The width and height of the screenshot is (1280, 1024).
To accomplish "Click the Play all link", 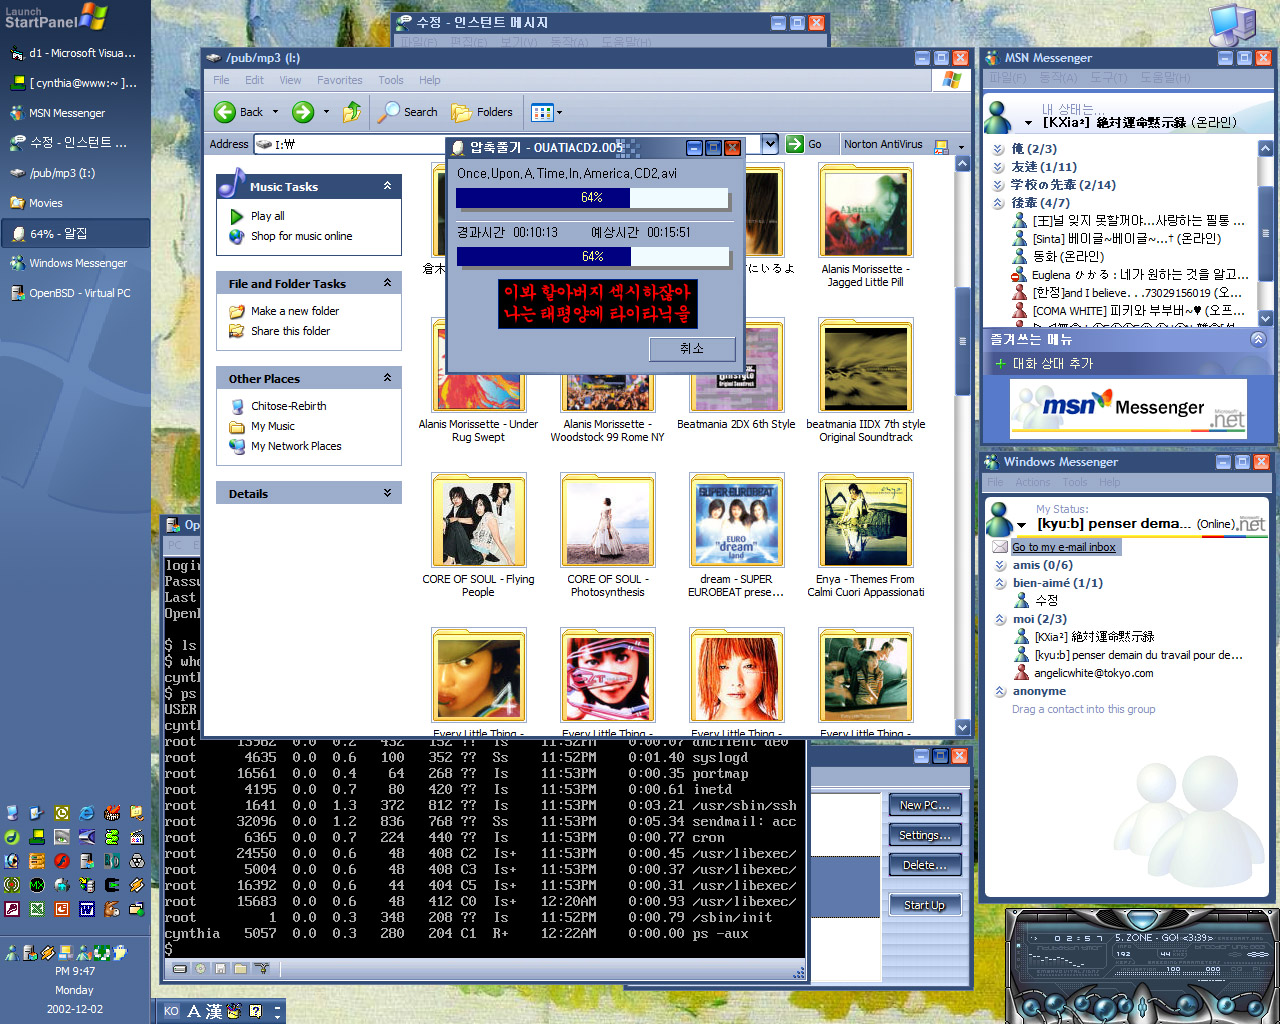I will [x=267, y=216].
